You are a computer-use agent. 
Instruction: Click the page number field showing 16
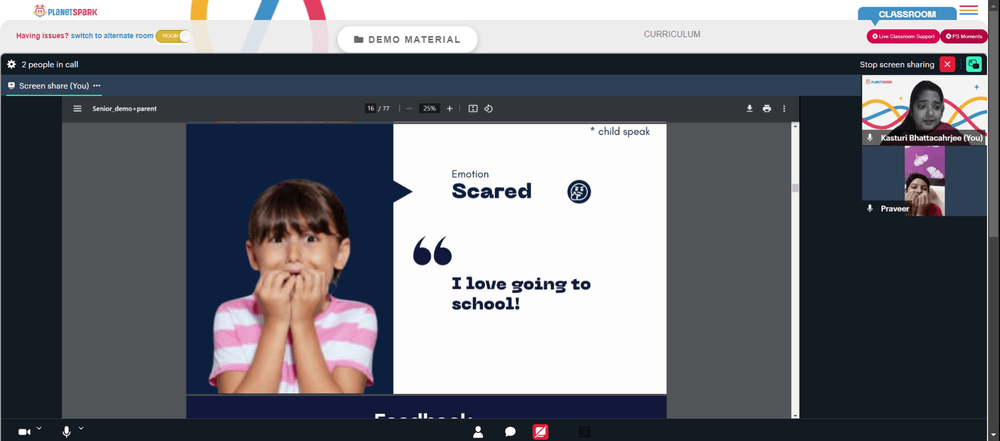370,108
